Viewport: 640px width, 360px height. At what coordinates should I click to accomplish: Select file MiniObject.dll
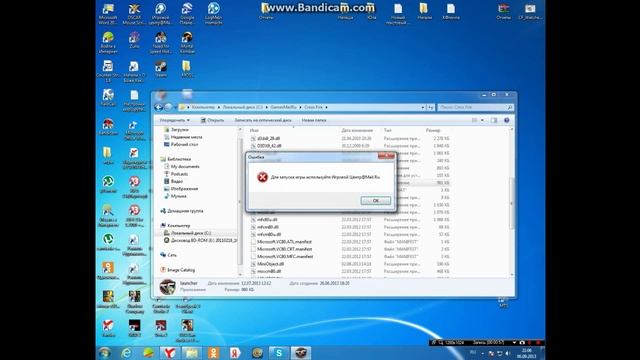click(270, 264)
